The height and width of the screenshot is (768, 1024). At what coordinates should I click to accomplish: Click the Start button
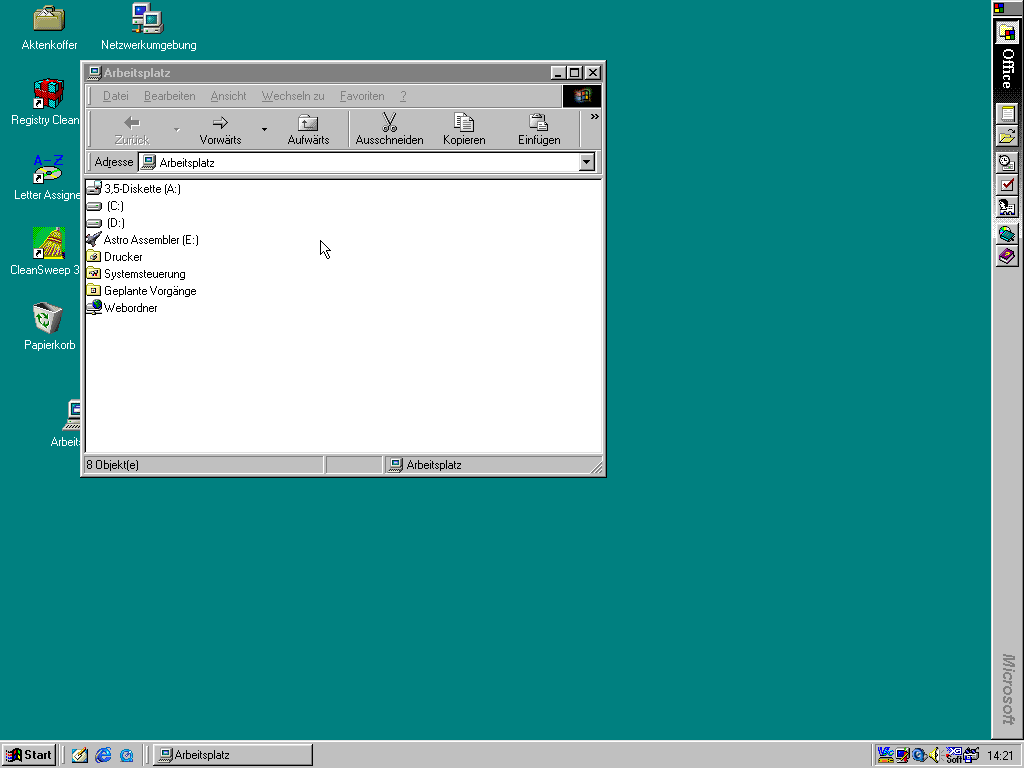click(x=29, y=755)
